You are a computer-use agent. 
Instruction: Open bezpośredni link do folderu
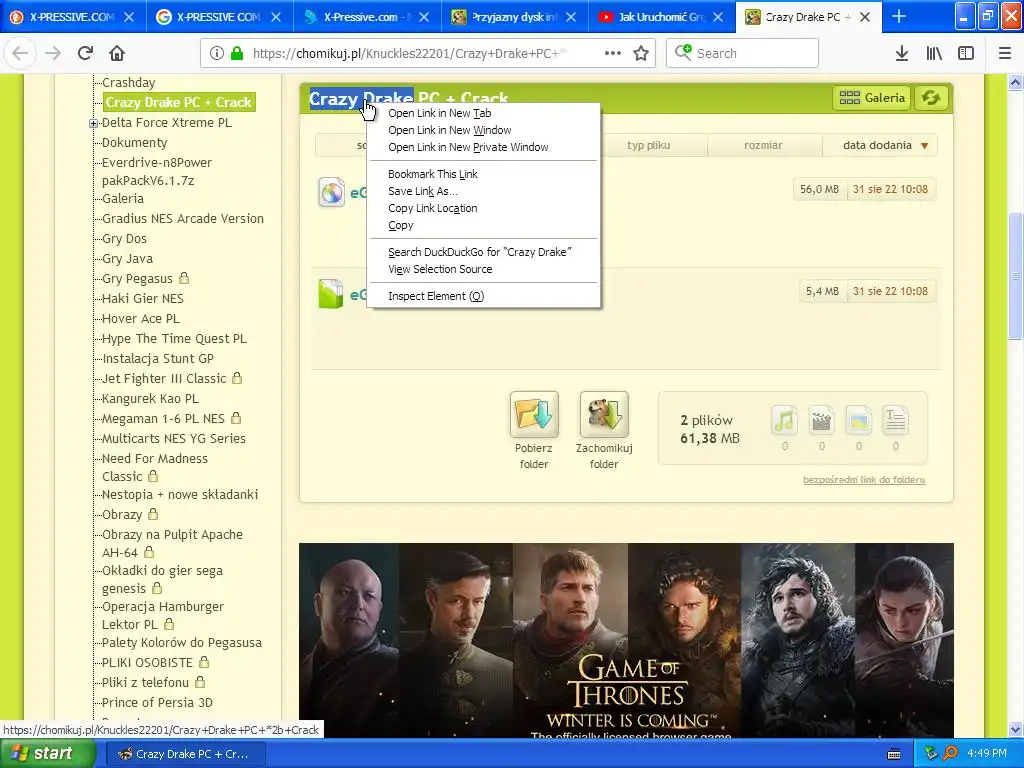click(864, 479)
